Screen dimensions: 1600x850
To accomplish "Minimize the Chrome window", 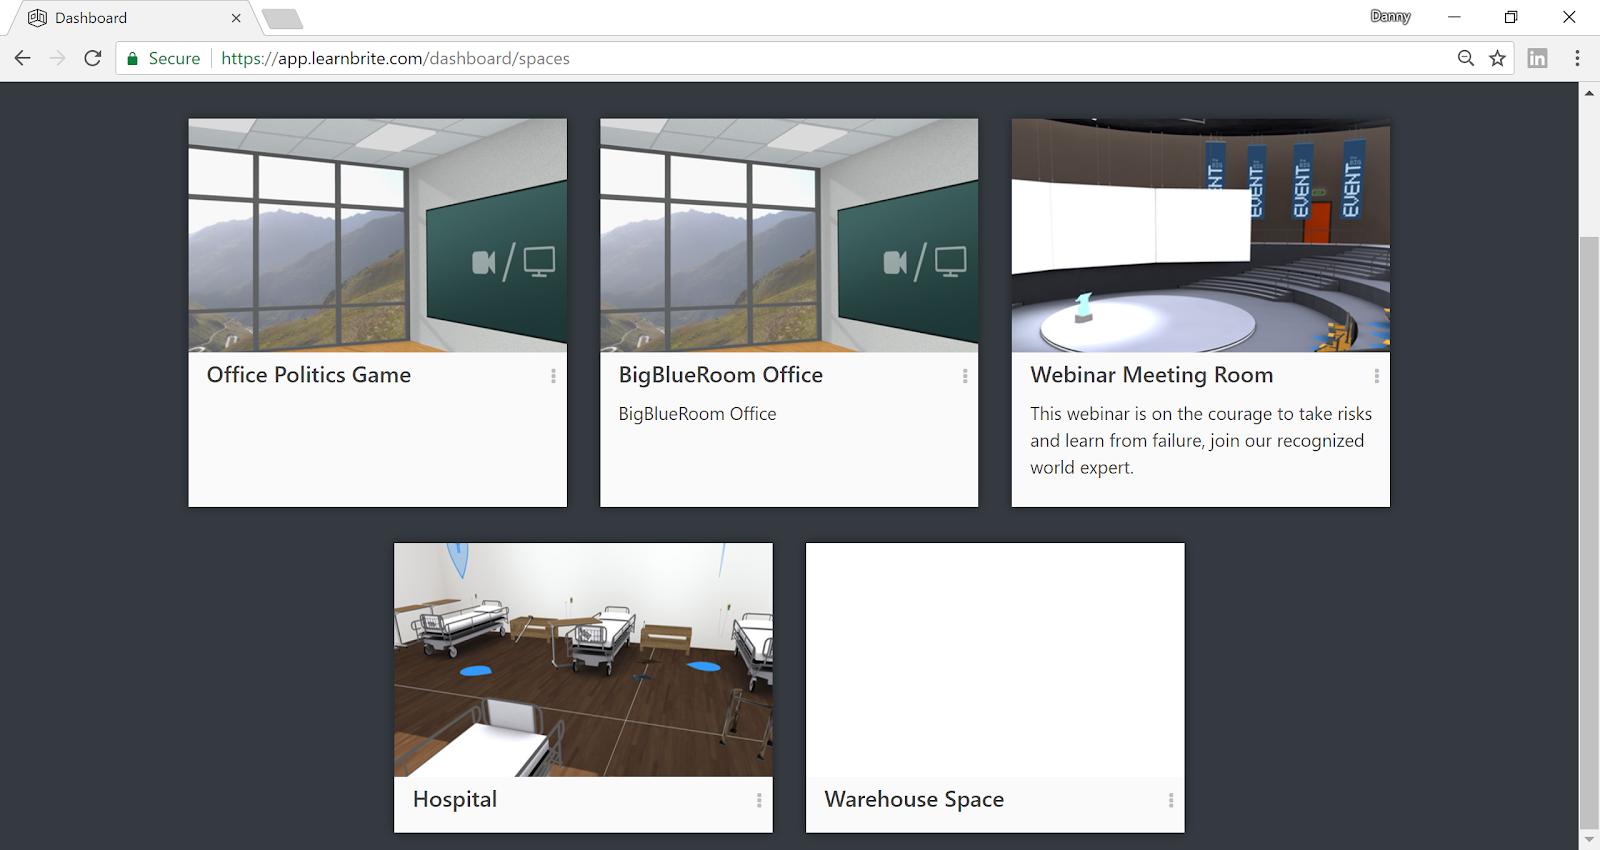I will tap(1454, 17).
